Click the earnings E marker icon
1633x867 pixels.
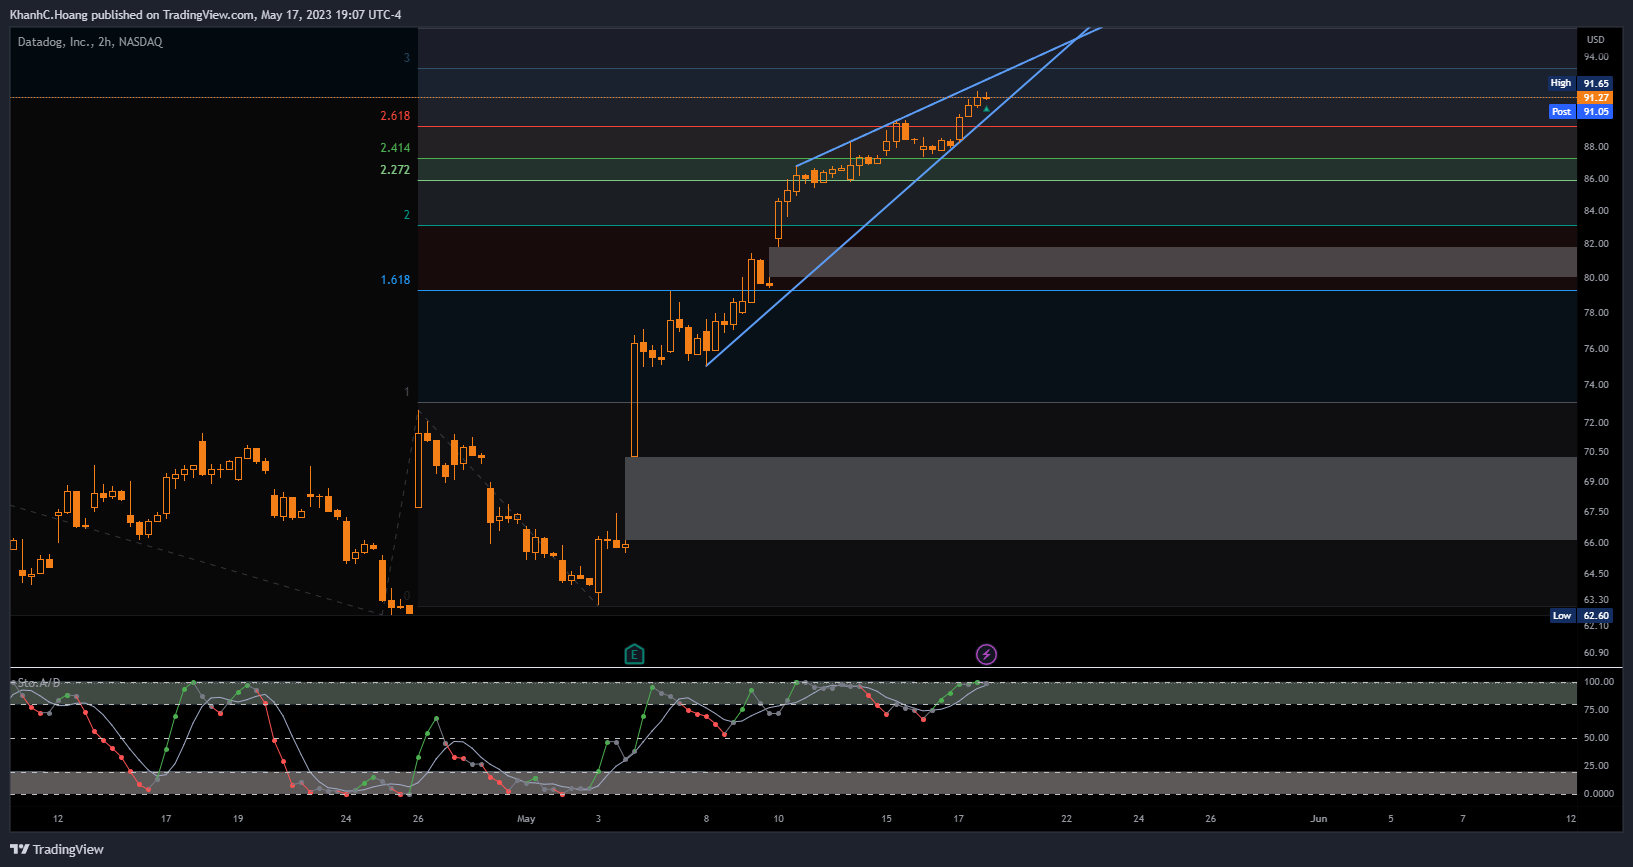634,655
